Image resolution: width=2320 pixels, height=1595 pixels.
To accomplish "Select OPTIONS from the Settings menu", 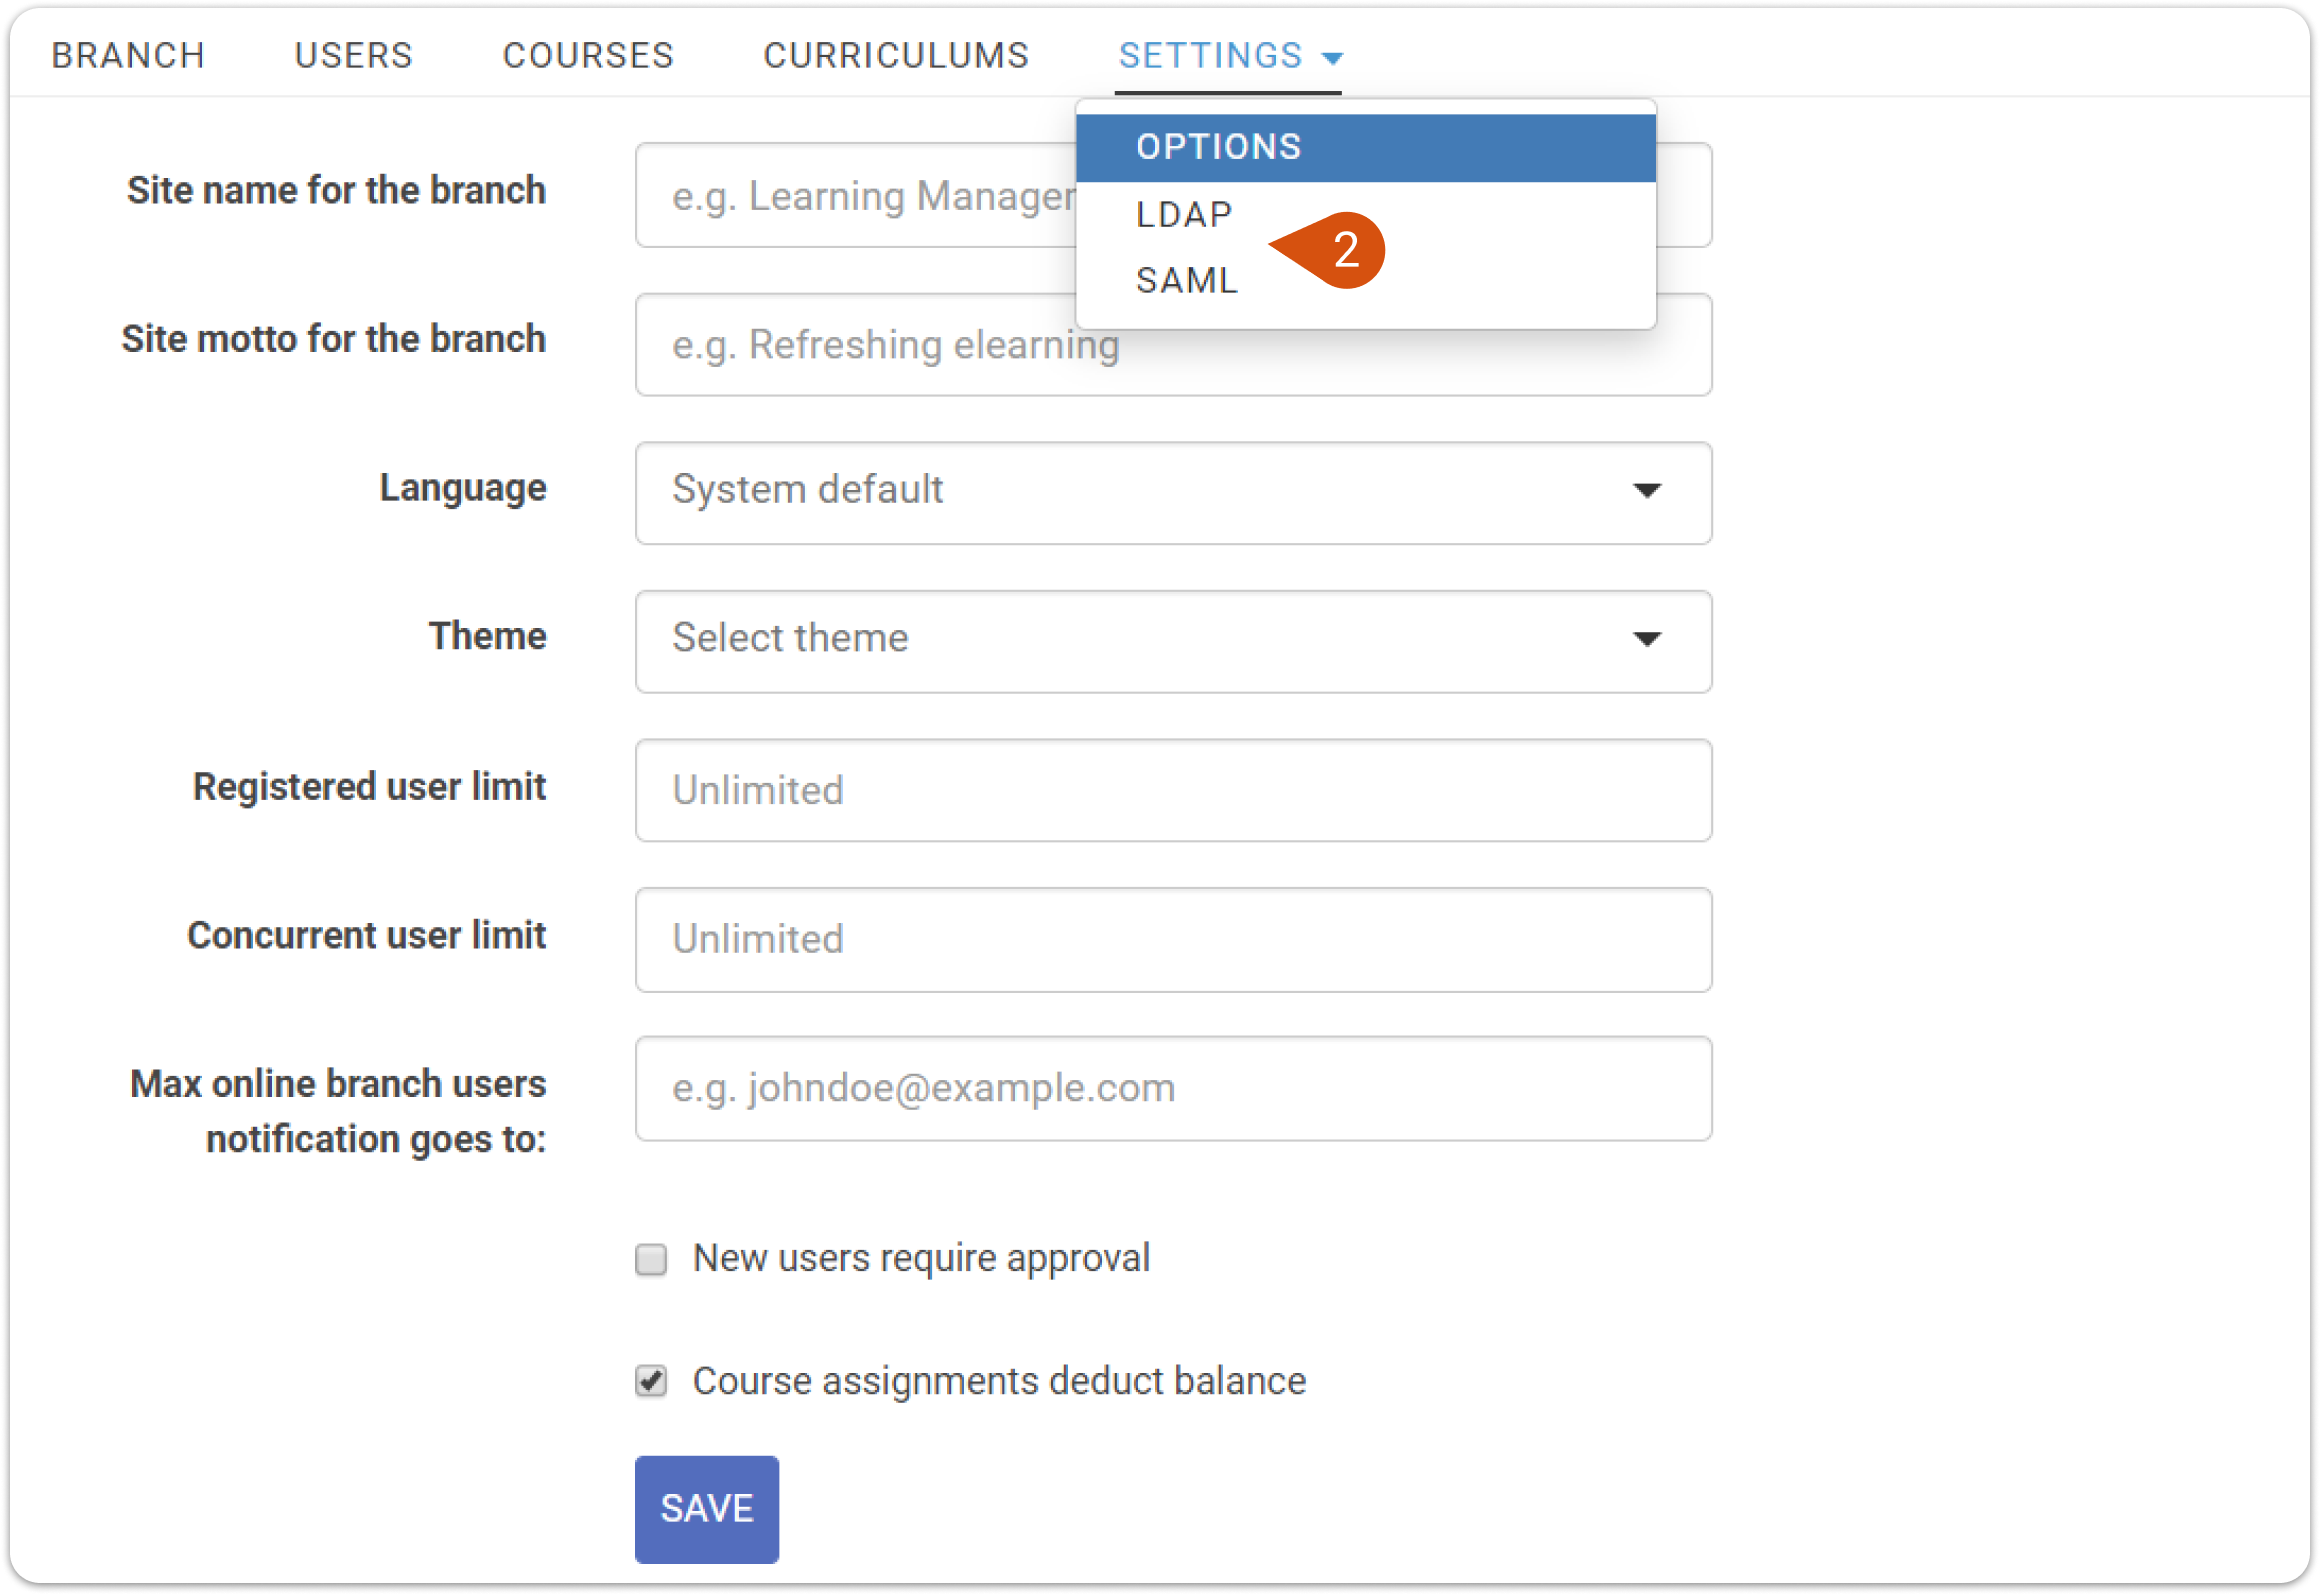I will click(1218, 144).
